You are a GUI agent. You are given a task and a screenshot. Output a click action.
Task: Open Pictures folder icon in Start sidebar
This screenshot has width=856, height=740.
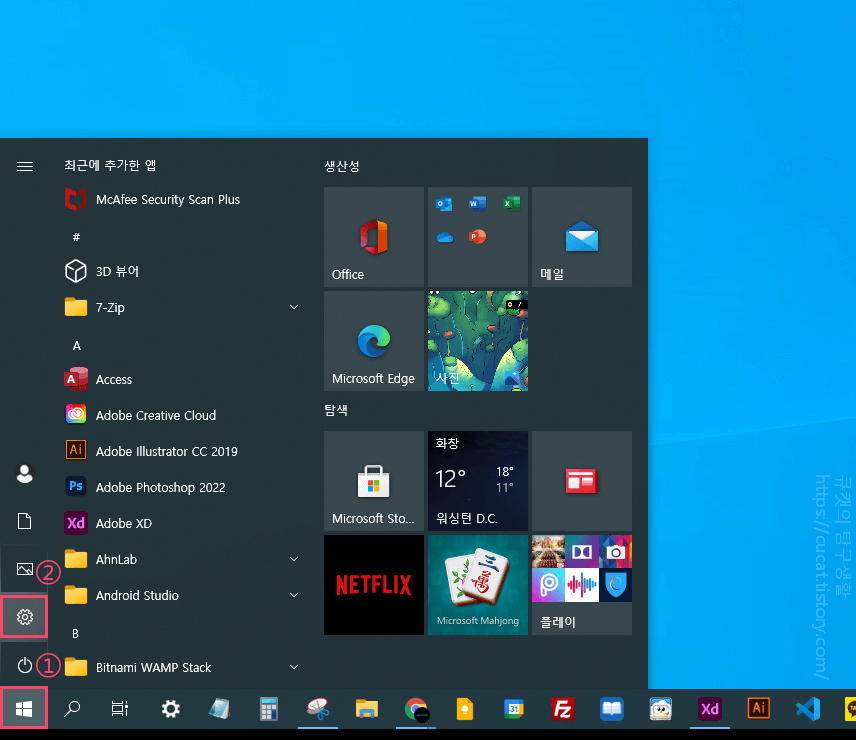(25, 569)
